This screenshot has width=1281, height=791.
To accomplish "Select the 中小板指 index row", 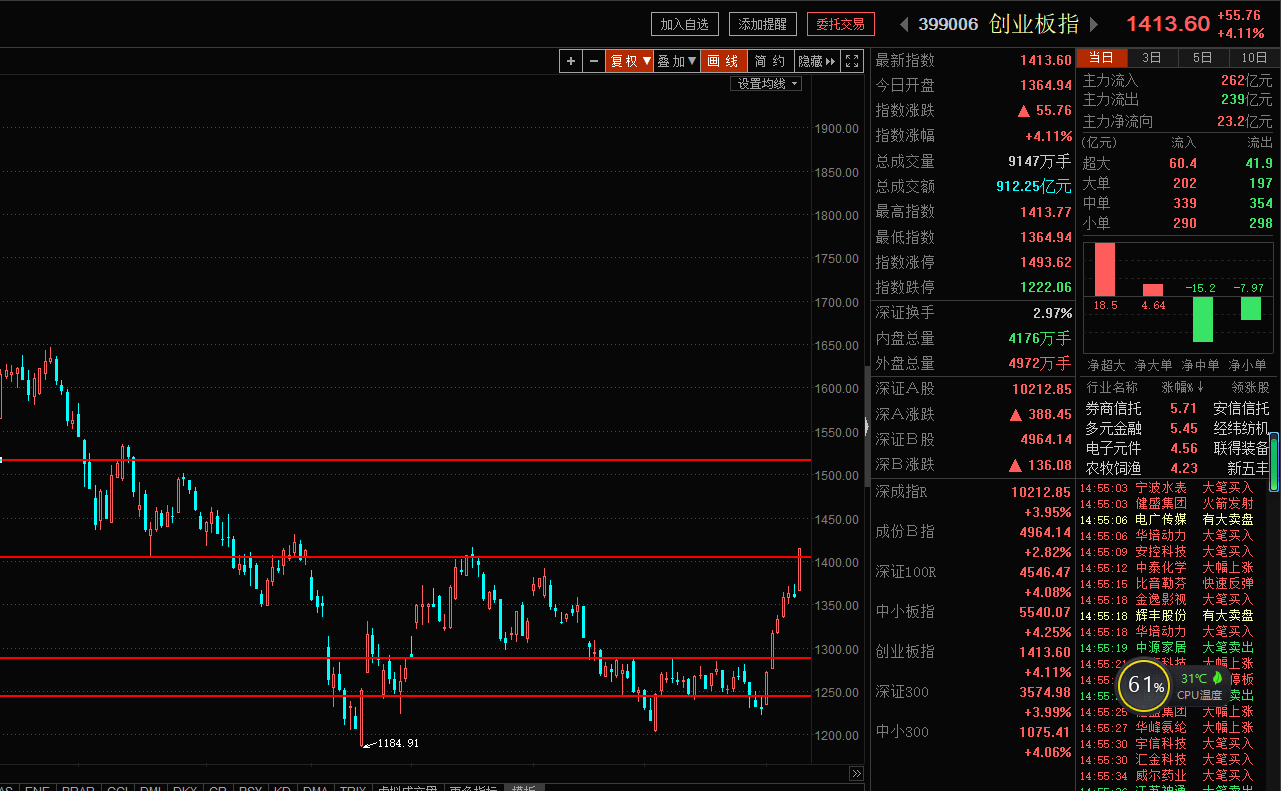I will tap(974, 621).
